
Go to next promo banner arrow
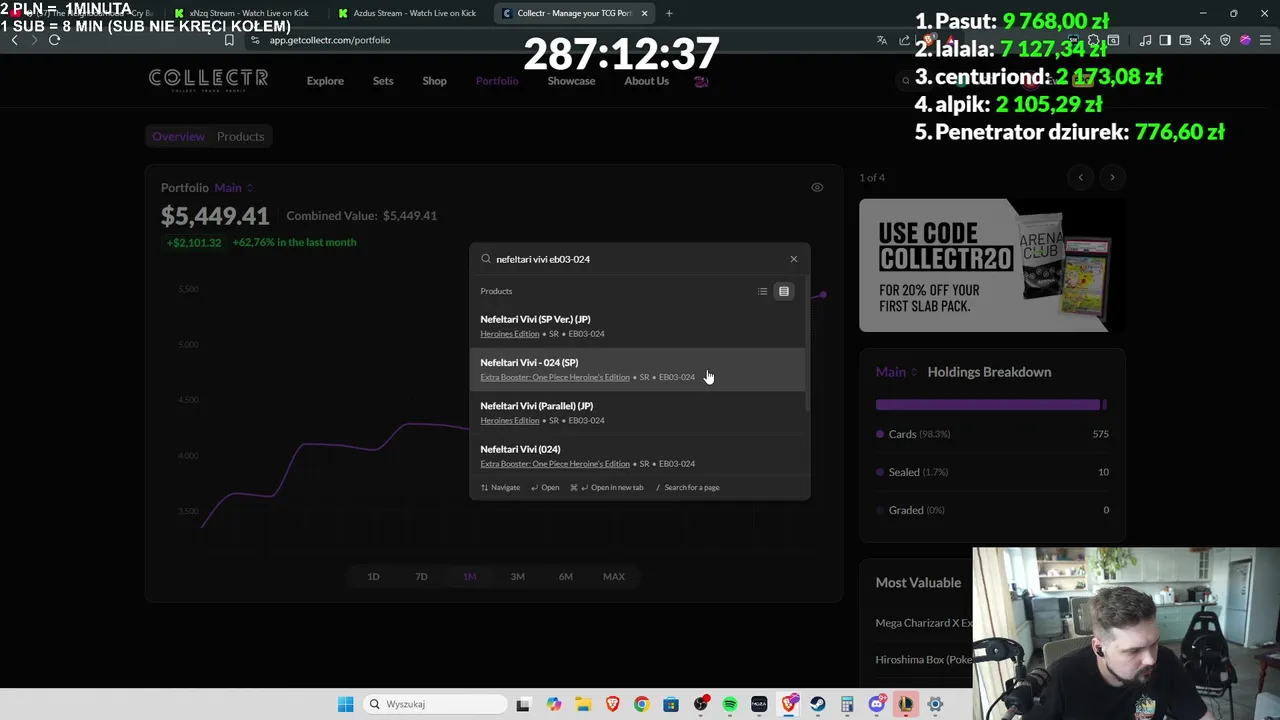[x=1112, y=177]
